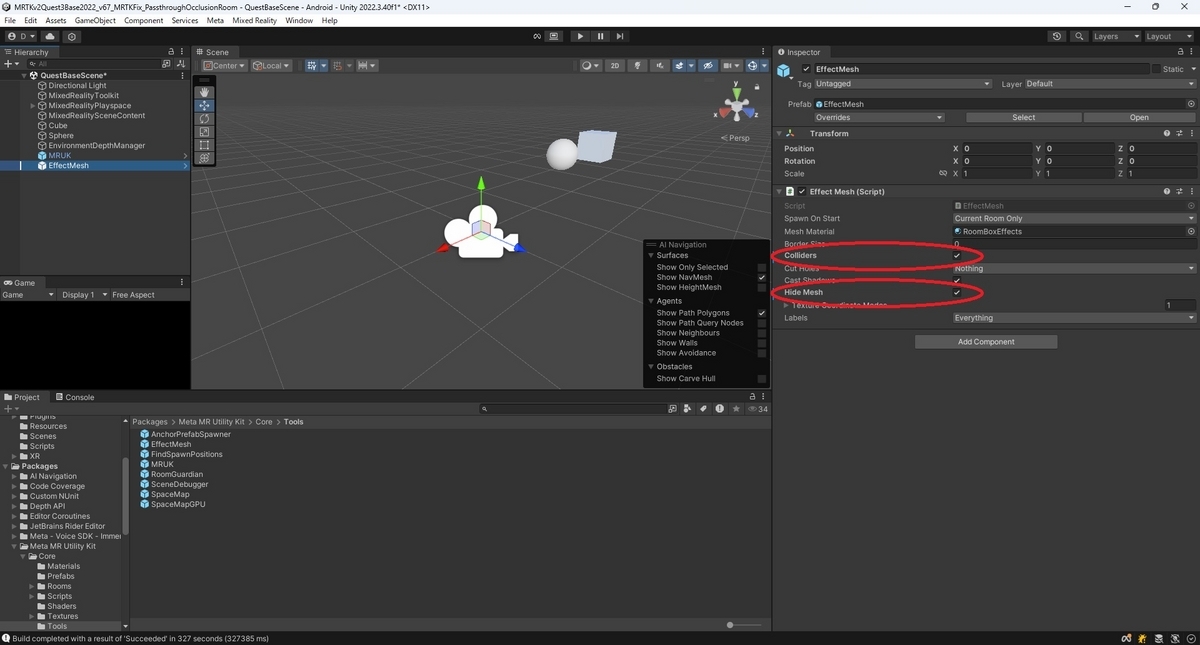Image resolution: width=1200 pixels, height=645 pixels.
Task: Click the Play button
Action: (x=580, y=36)
